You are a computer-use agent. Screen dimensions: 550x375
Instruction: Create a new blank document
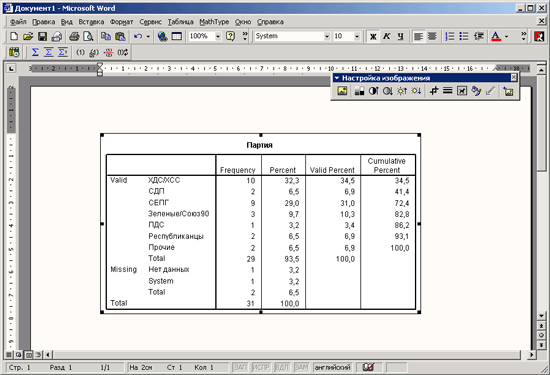(x=14, y=36)
